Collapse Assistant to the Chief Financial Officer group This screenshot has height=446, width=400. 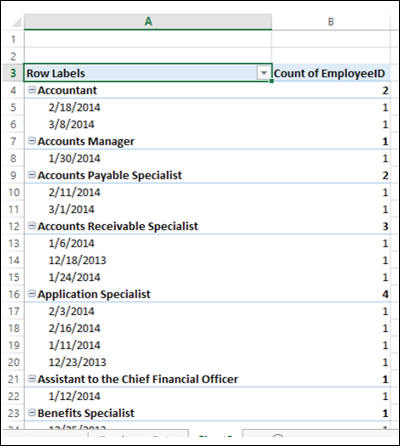tap(32, 378)
